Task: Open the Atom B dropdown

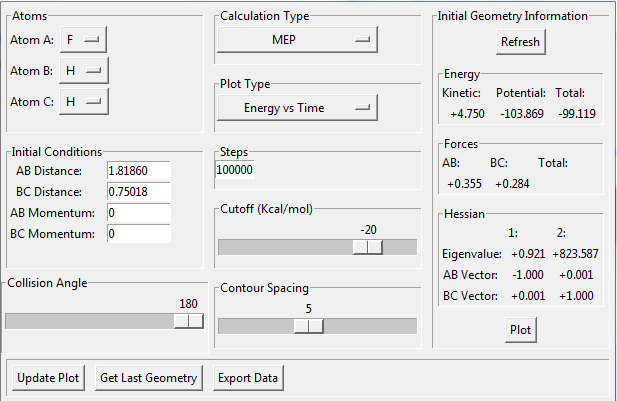Action: 83,70
